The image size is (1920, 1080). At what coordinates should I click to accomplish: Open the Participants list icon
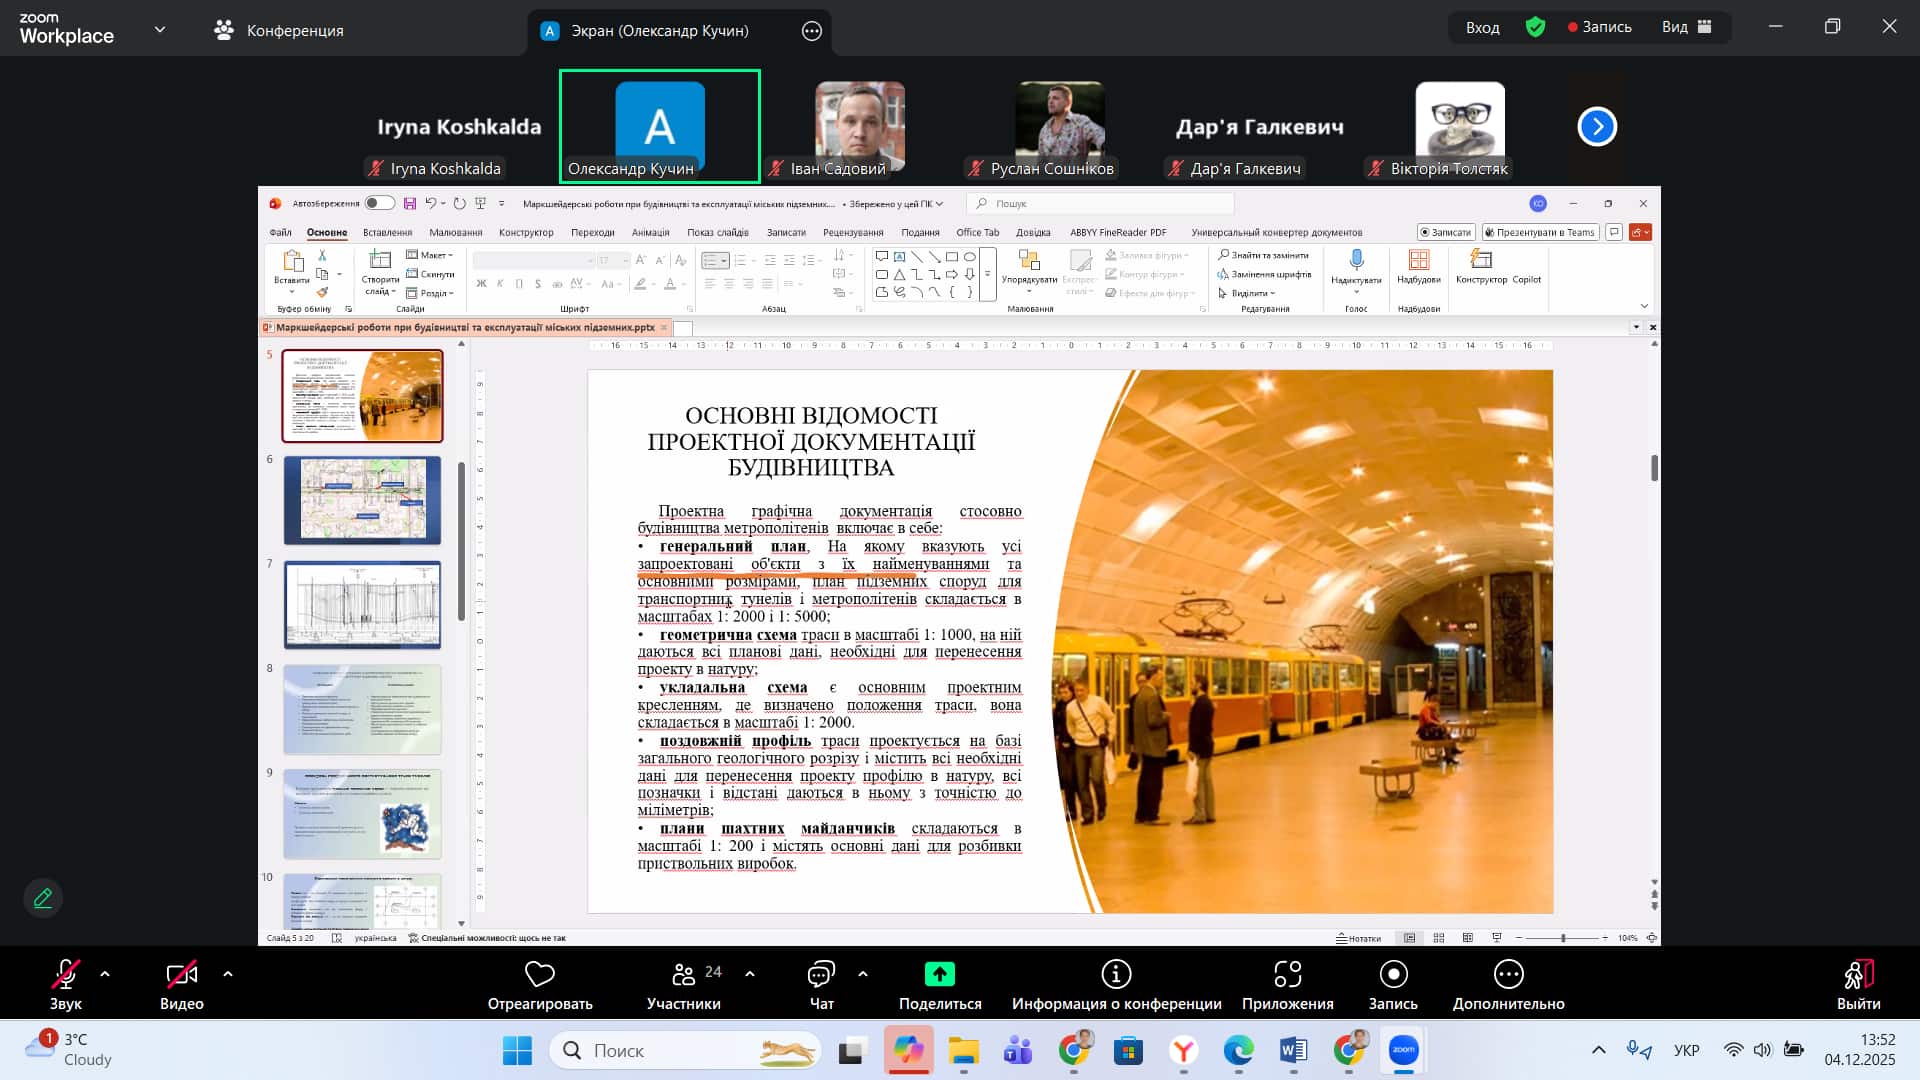(684, 974)
